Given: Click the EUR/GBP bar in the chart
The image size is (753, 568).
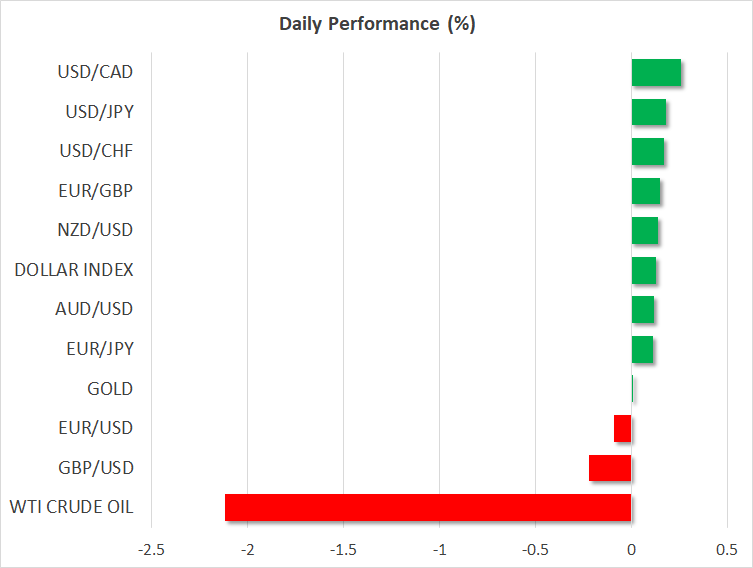Looking at the screenshot, I should click(645, 191).
